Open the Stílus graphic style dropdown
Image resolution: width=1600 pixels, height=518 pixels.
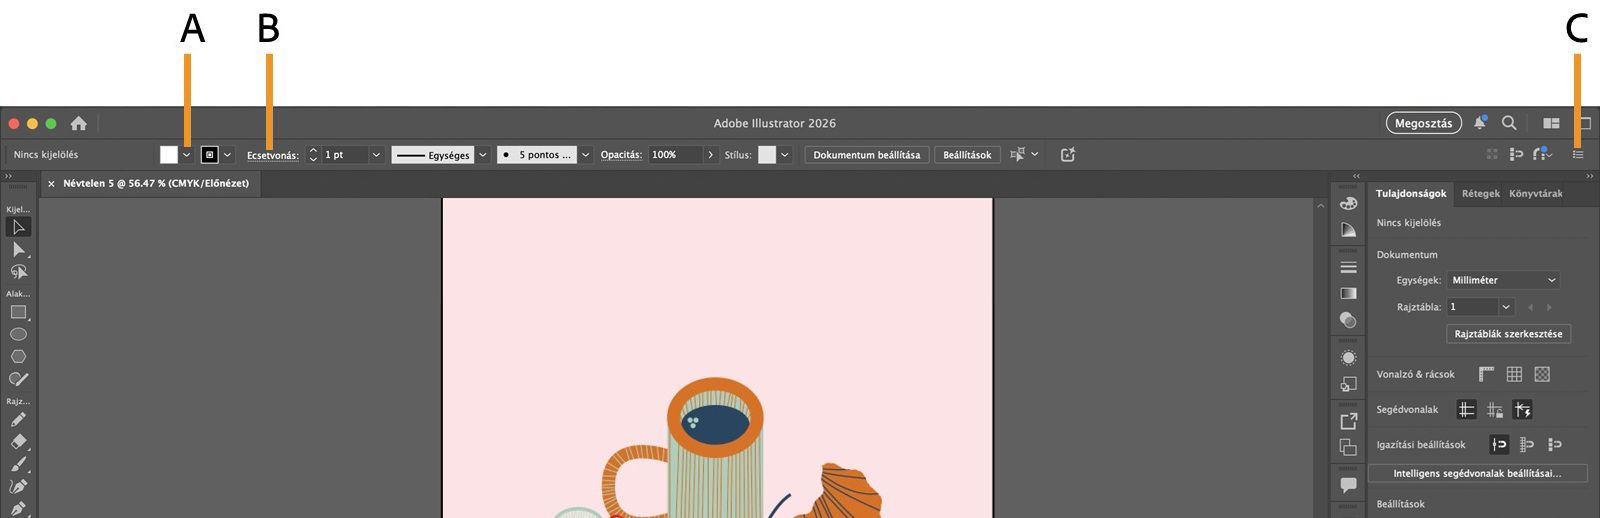(x=785, y=154)
